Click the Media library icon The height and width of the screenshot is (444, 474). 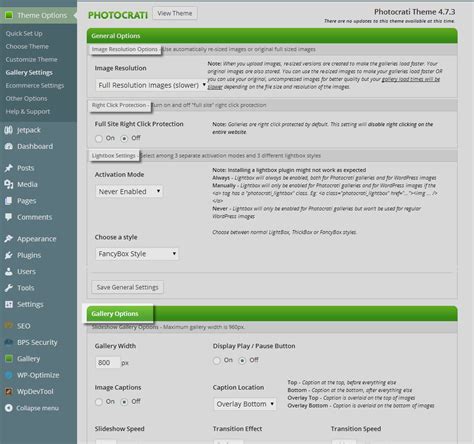[x=9, y=184]
